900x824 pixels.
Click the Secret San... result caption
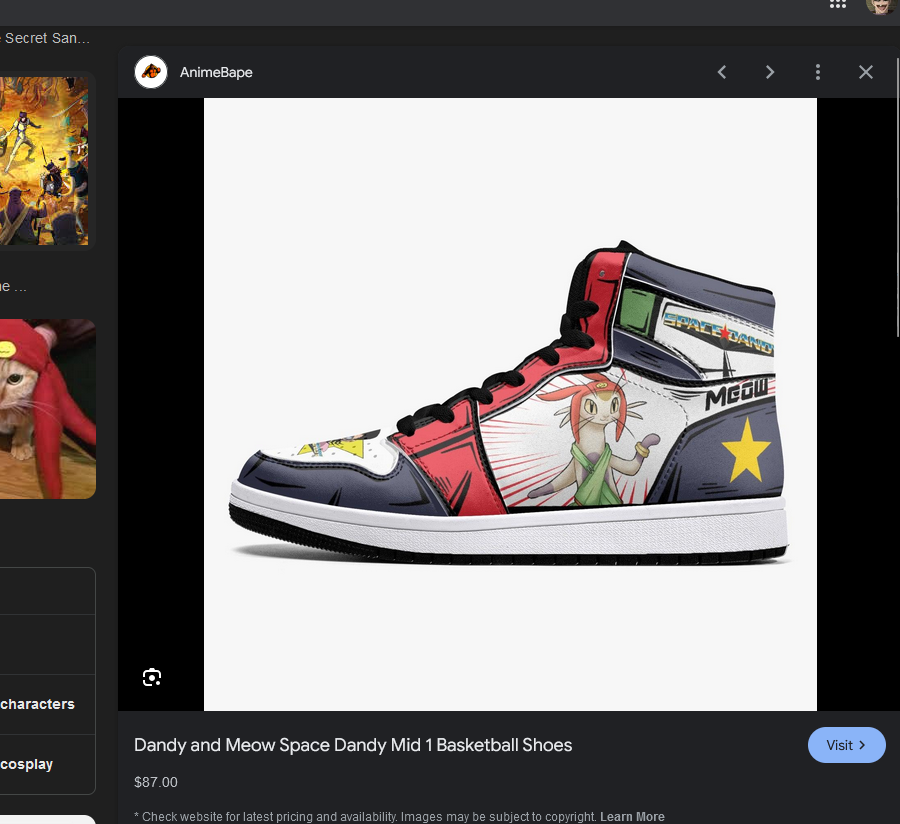[x=45, y=38]
